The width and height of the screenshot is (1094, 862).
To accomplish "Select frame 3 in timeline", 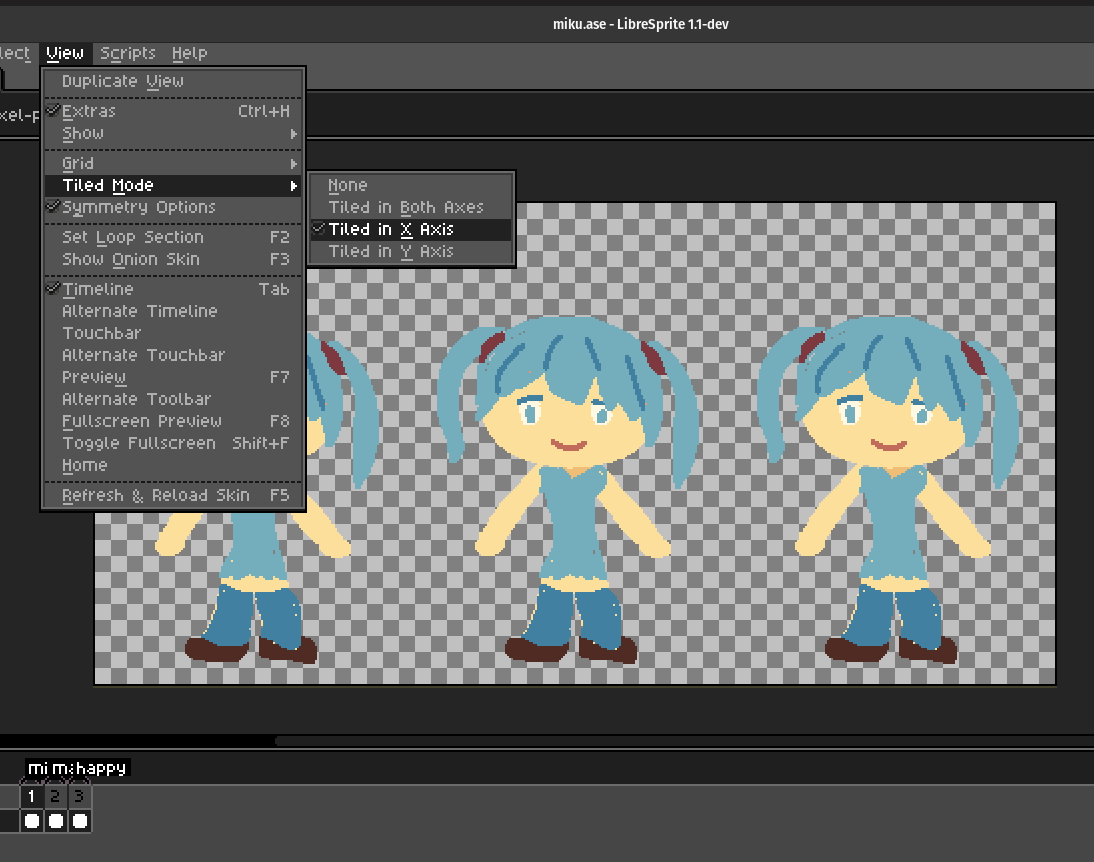I will point(79,796).
